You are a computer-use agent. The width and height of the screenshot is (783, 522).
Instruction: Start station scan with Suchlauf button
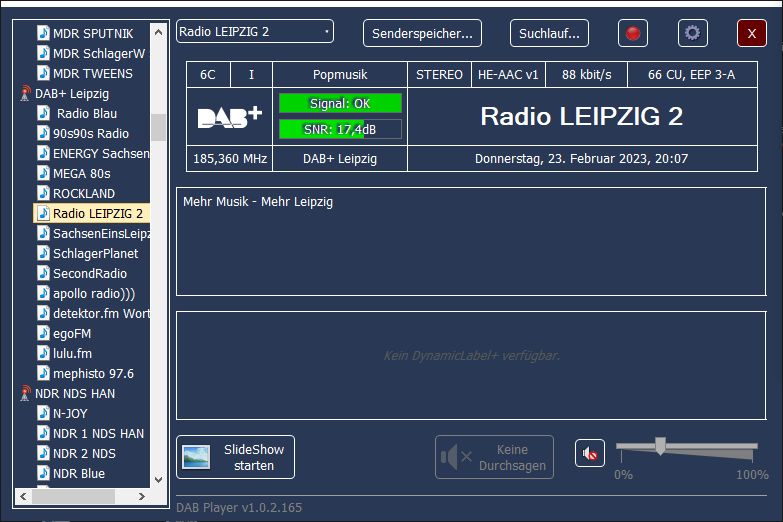coord(549,33)
